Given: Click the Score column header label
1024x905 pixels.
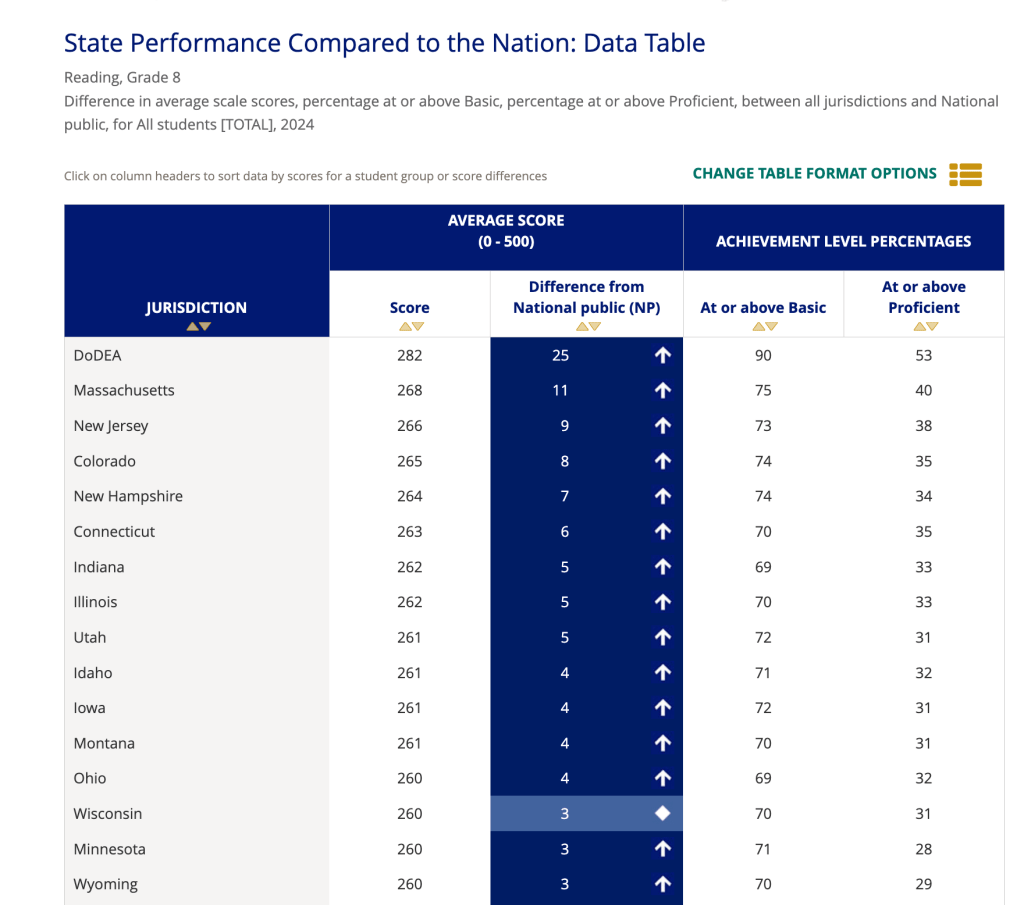Looking at the screenshot, I should tap(410, 307).
